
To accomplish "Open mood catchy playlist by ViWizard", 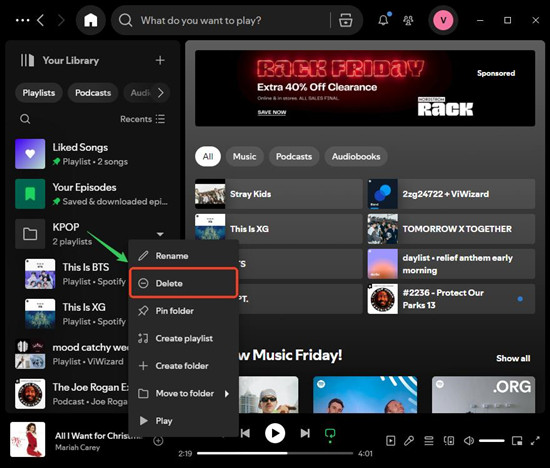I will tap(71, 354).
